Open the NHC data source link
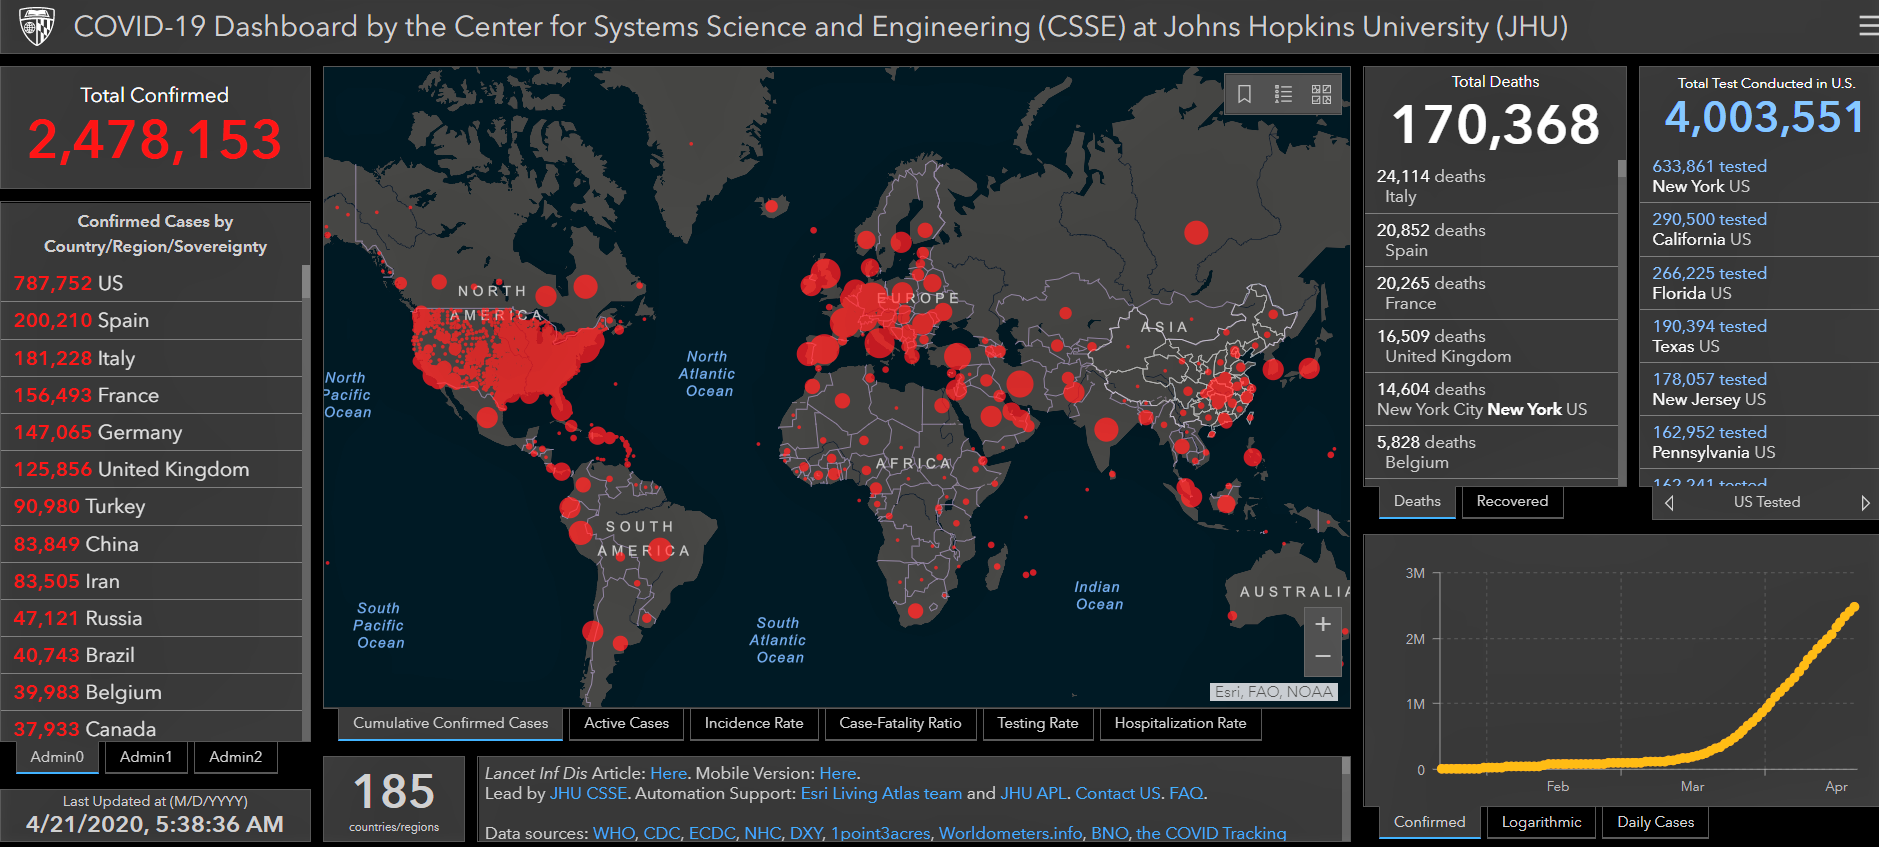Screen dimensions: 1879x847 coord(762,833)
